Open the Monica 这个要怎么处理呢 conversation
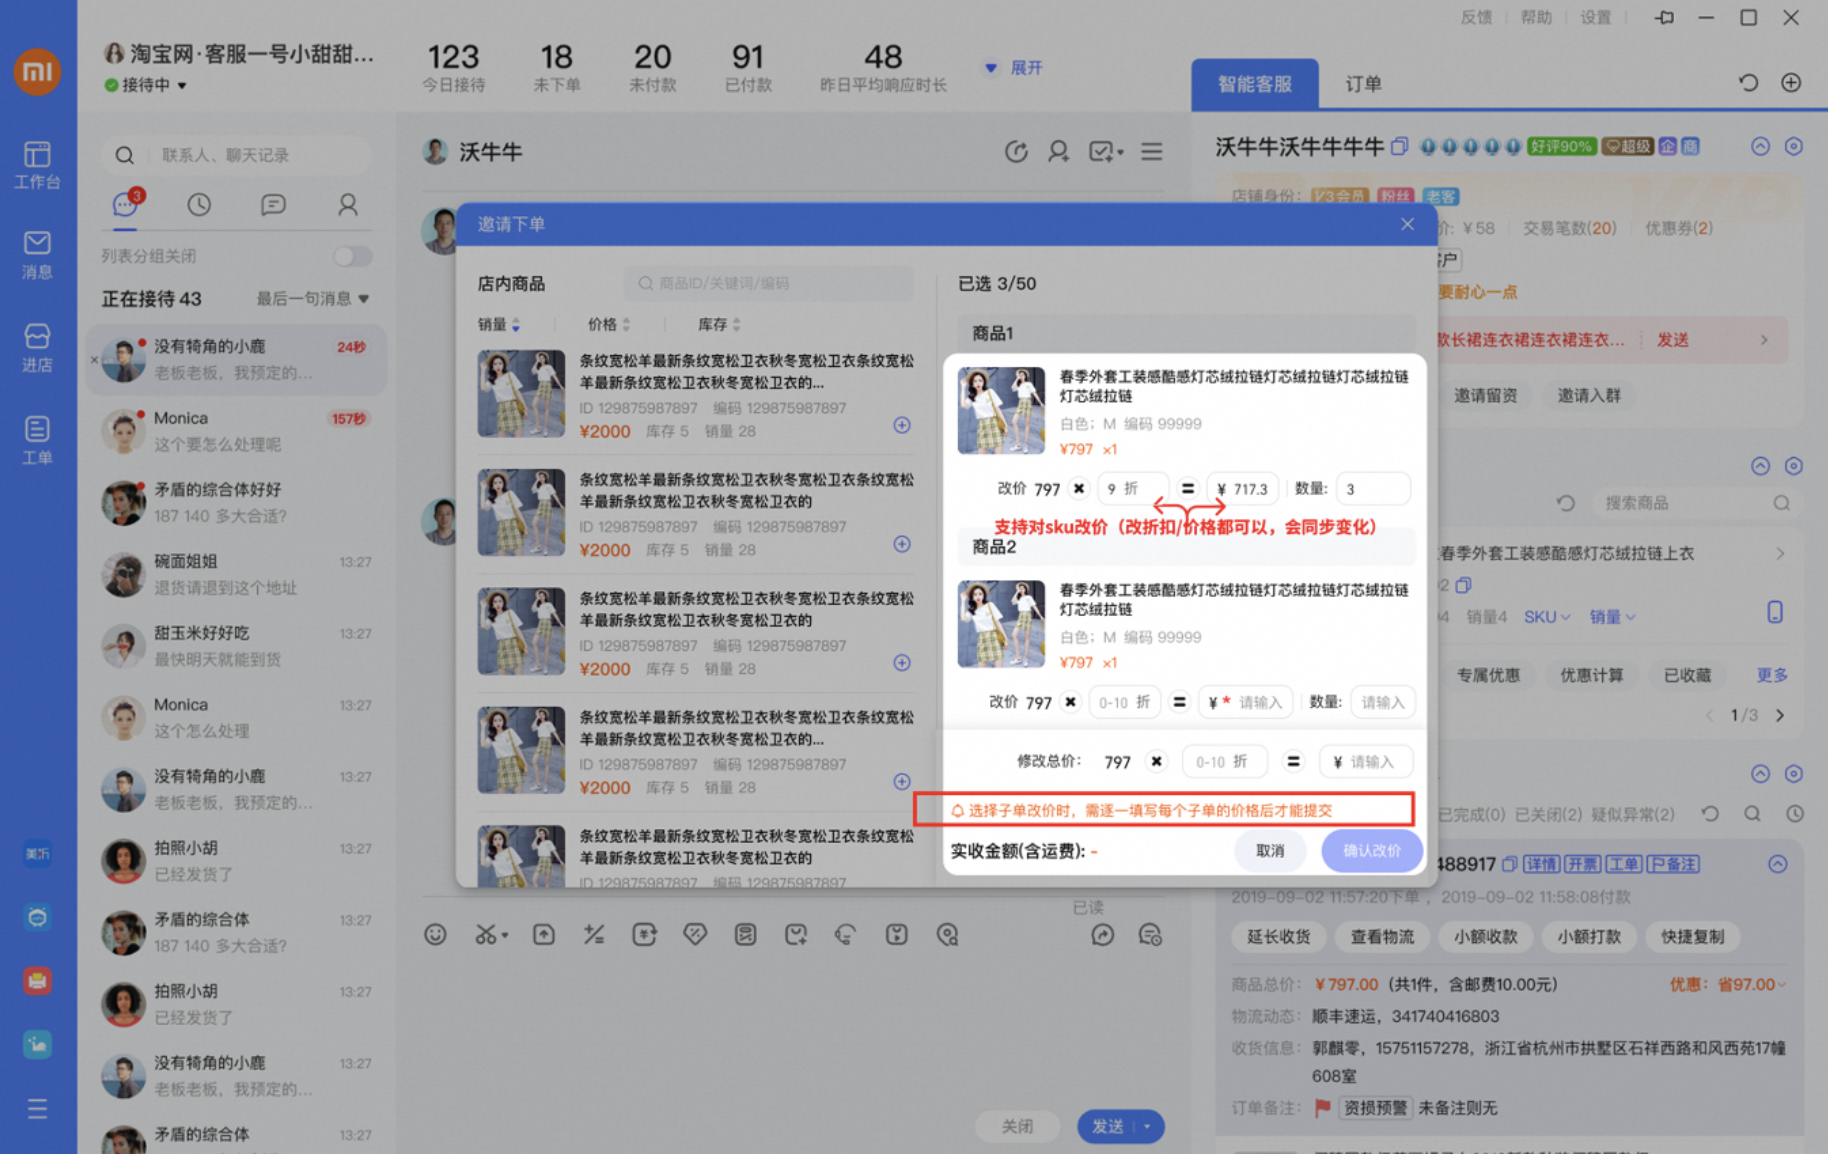 [237, 431]
